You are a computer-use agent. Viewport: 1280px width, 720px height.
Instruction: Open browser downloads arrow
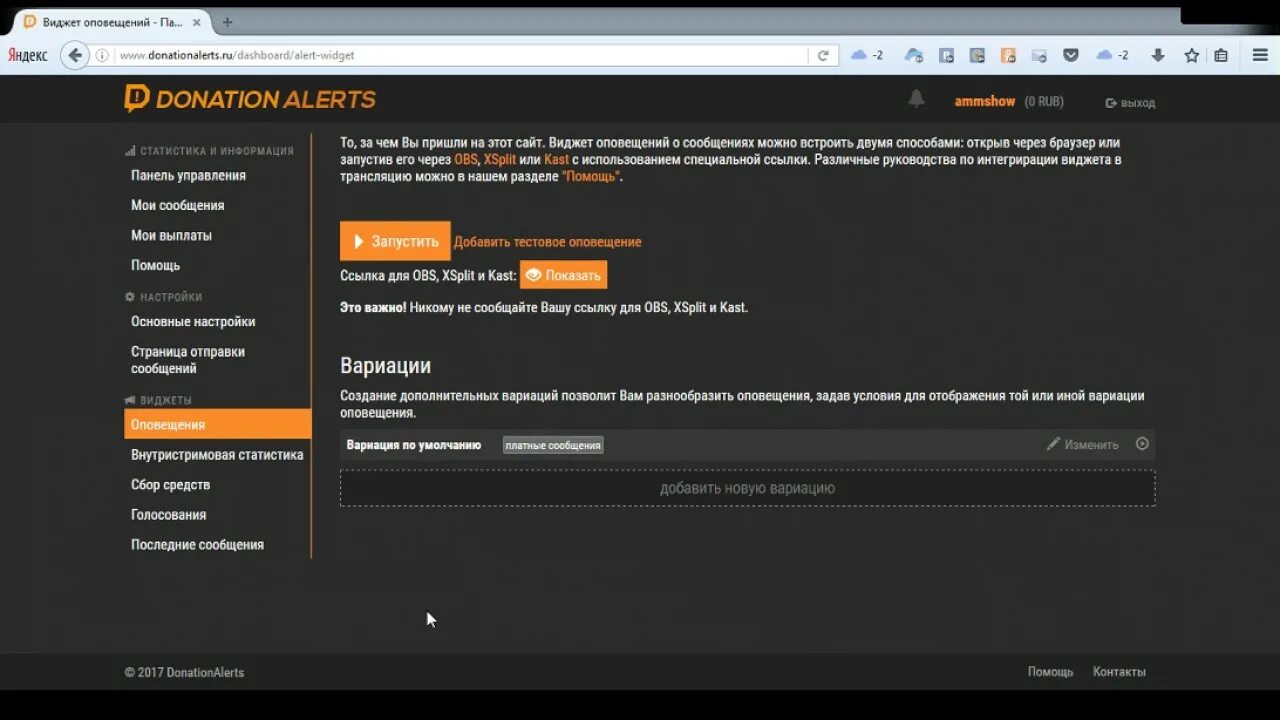(x=1158, y=56)
